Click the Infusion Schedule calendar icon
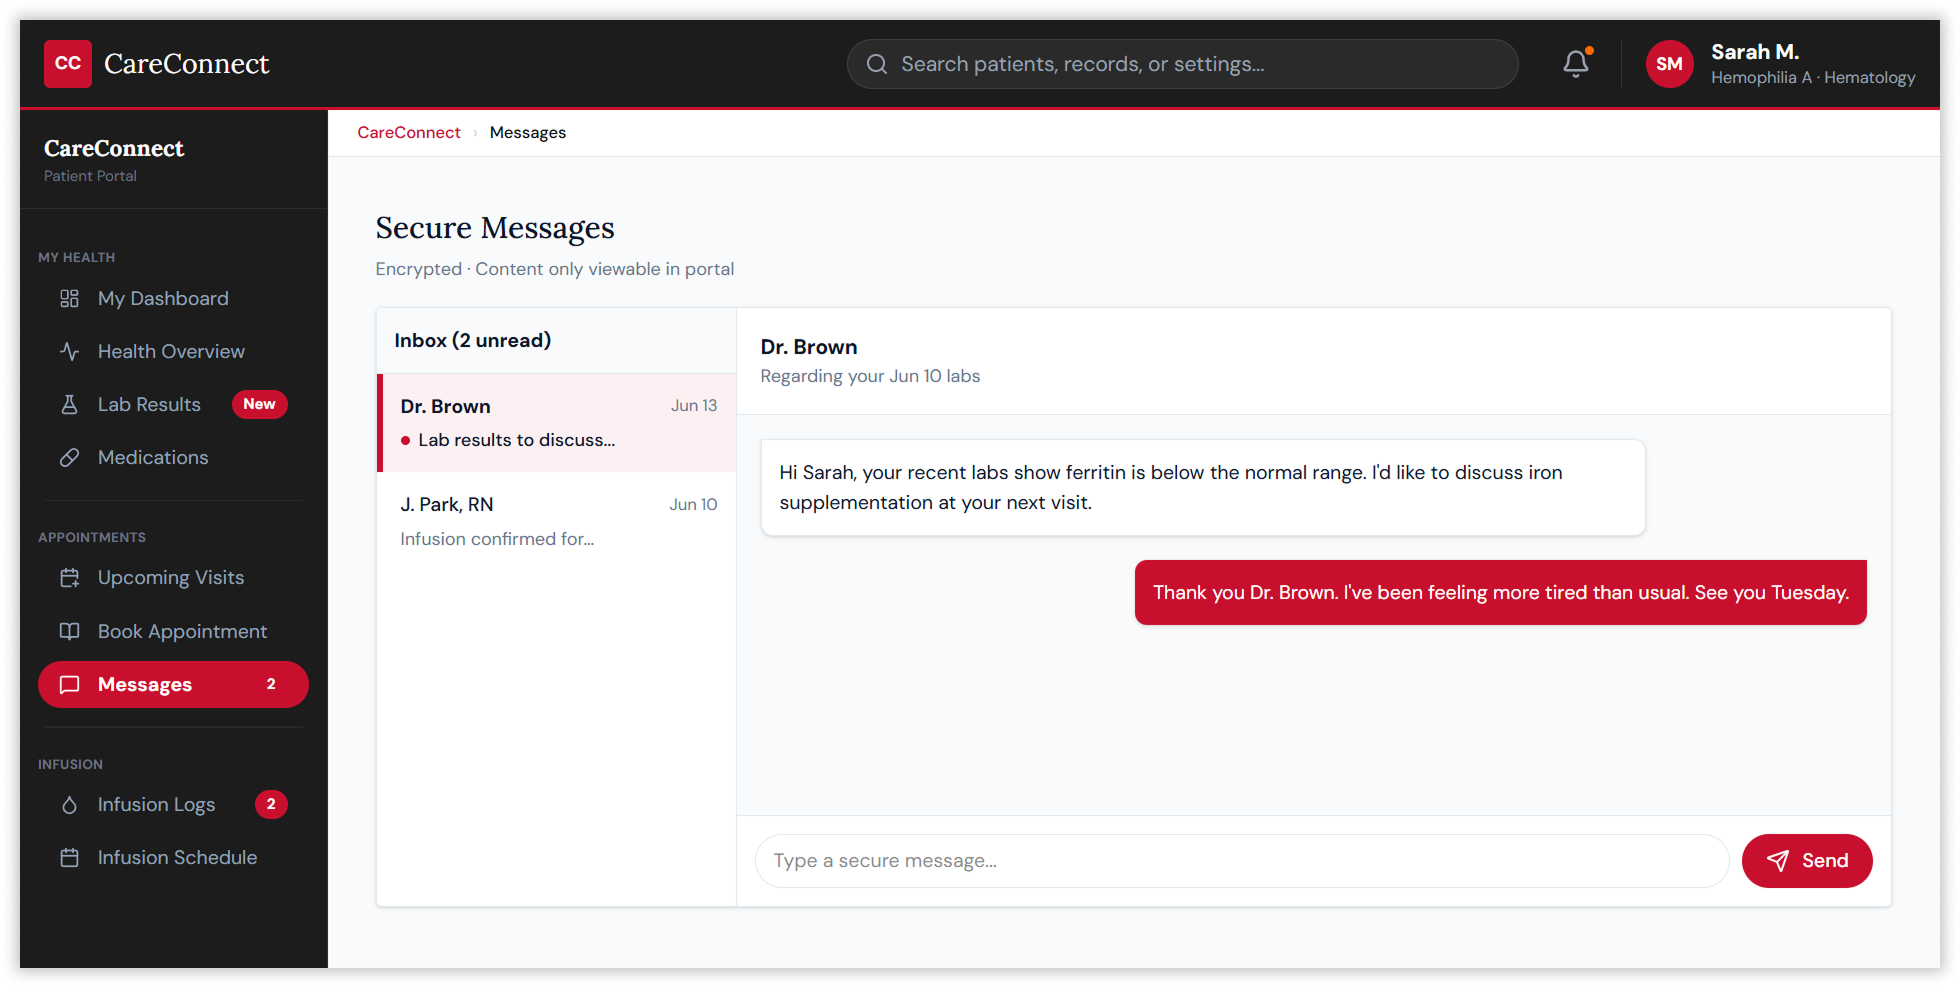Image resolution: width=1960 pixels, height=988 pixels. click(69, 858)
